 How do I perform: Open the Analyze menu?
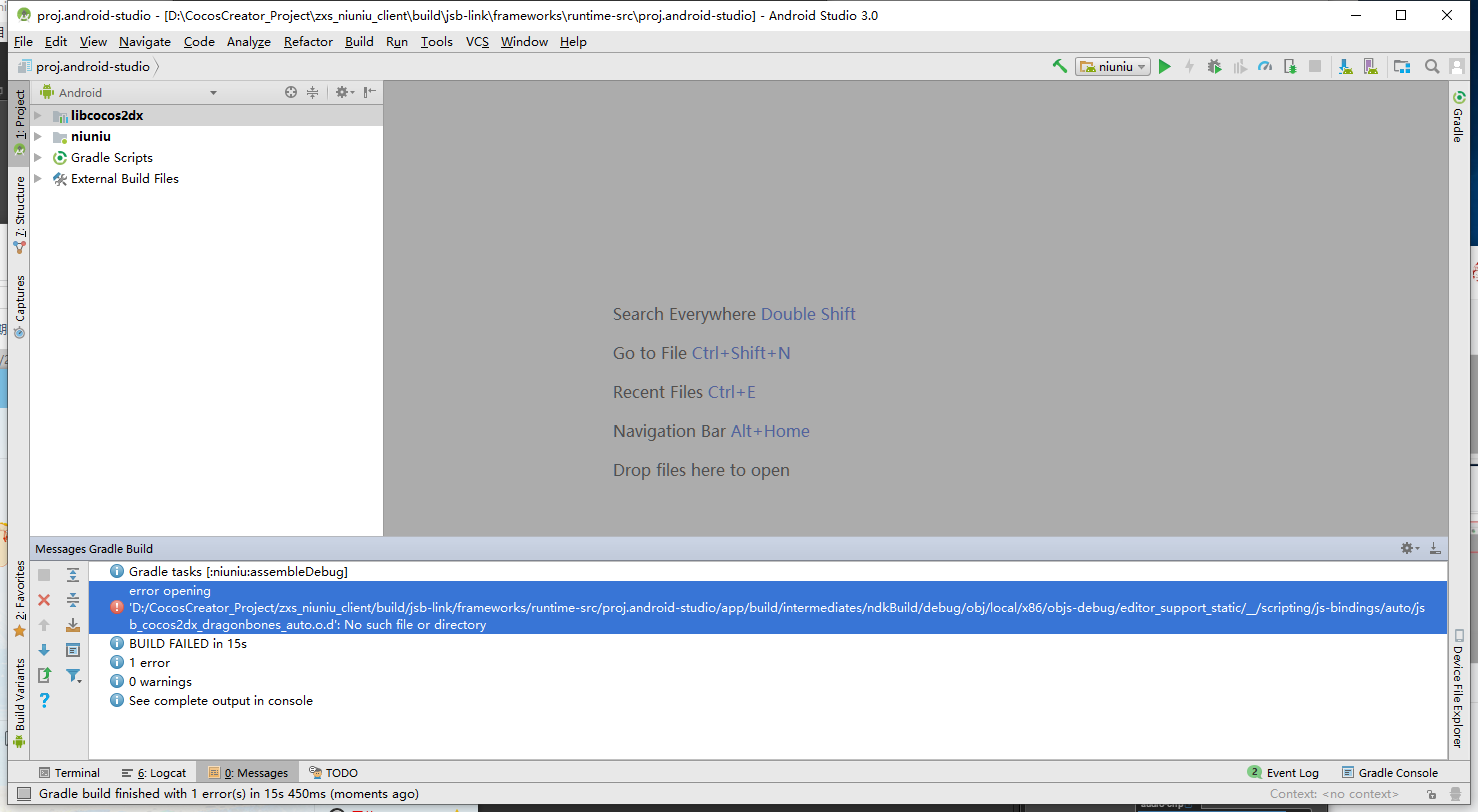pyautogui.click(x=249, y=42)
